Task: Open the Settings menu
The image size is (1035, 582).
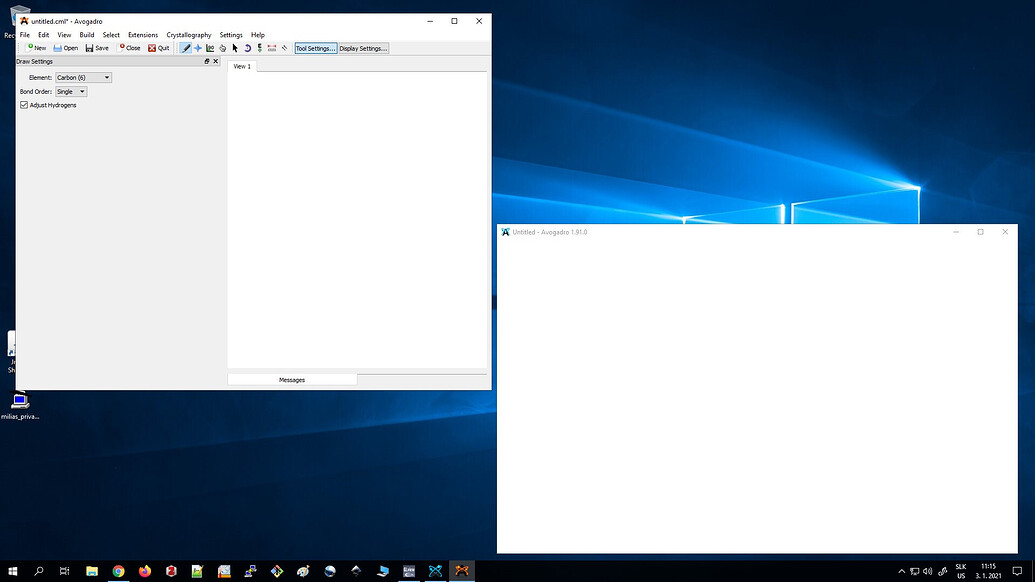Action: tap(231, 35)
